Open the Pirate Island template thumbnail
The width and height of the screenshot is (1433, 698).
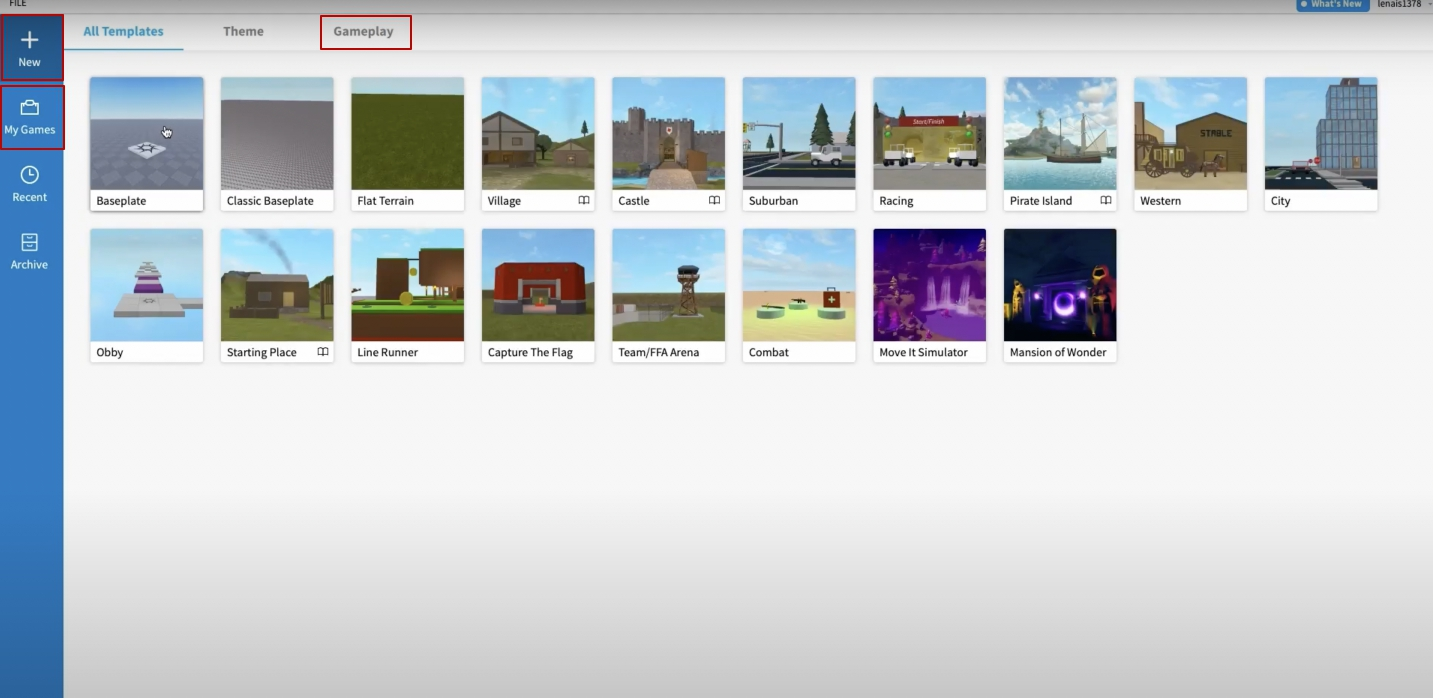tap(1060, 134)
